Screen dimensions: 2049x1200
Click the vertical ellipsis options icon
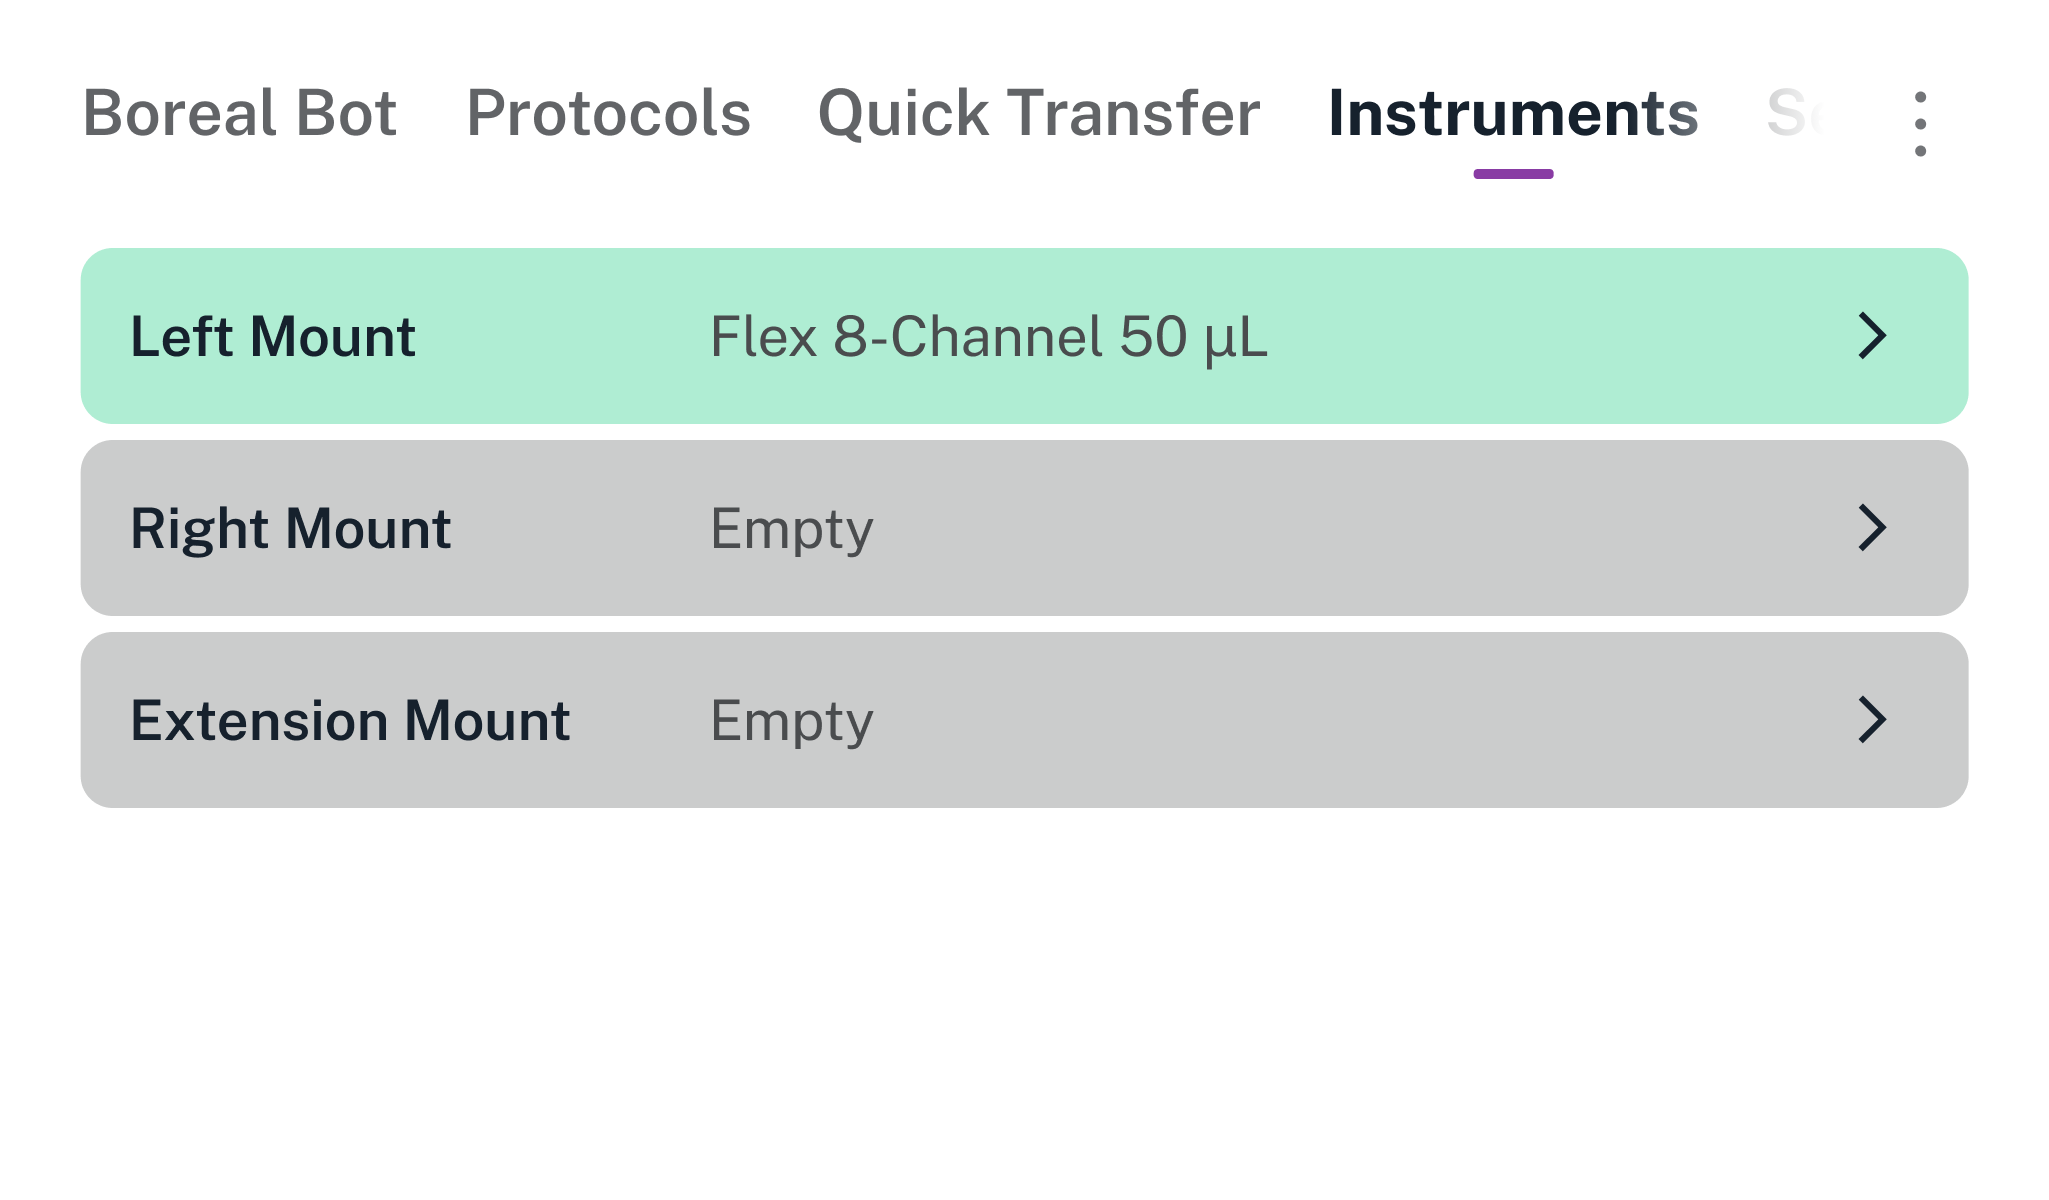pyautogui.click(x=1919, y=120)
